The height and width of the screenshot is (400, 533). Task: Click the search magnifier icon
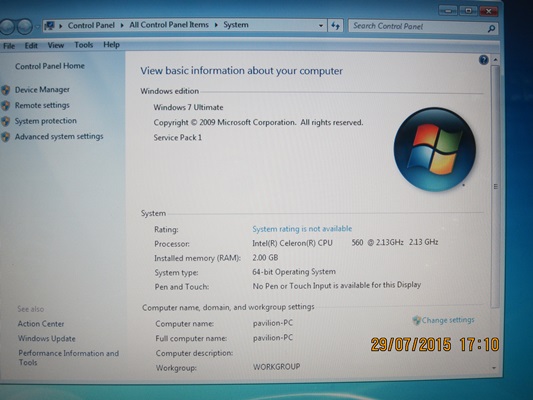click(x=491, y=29)
